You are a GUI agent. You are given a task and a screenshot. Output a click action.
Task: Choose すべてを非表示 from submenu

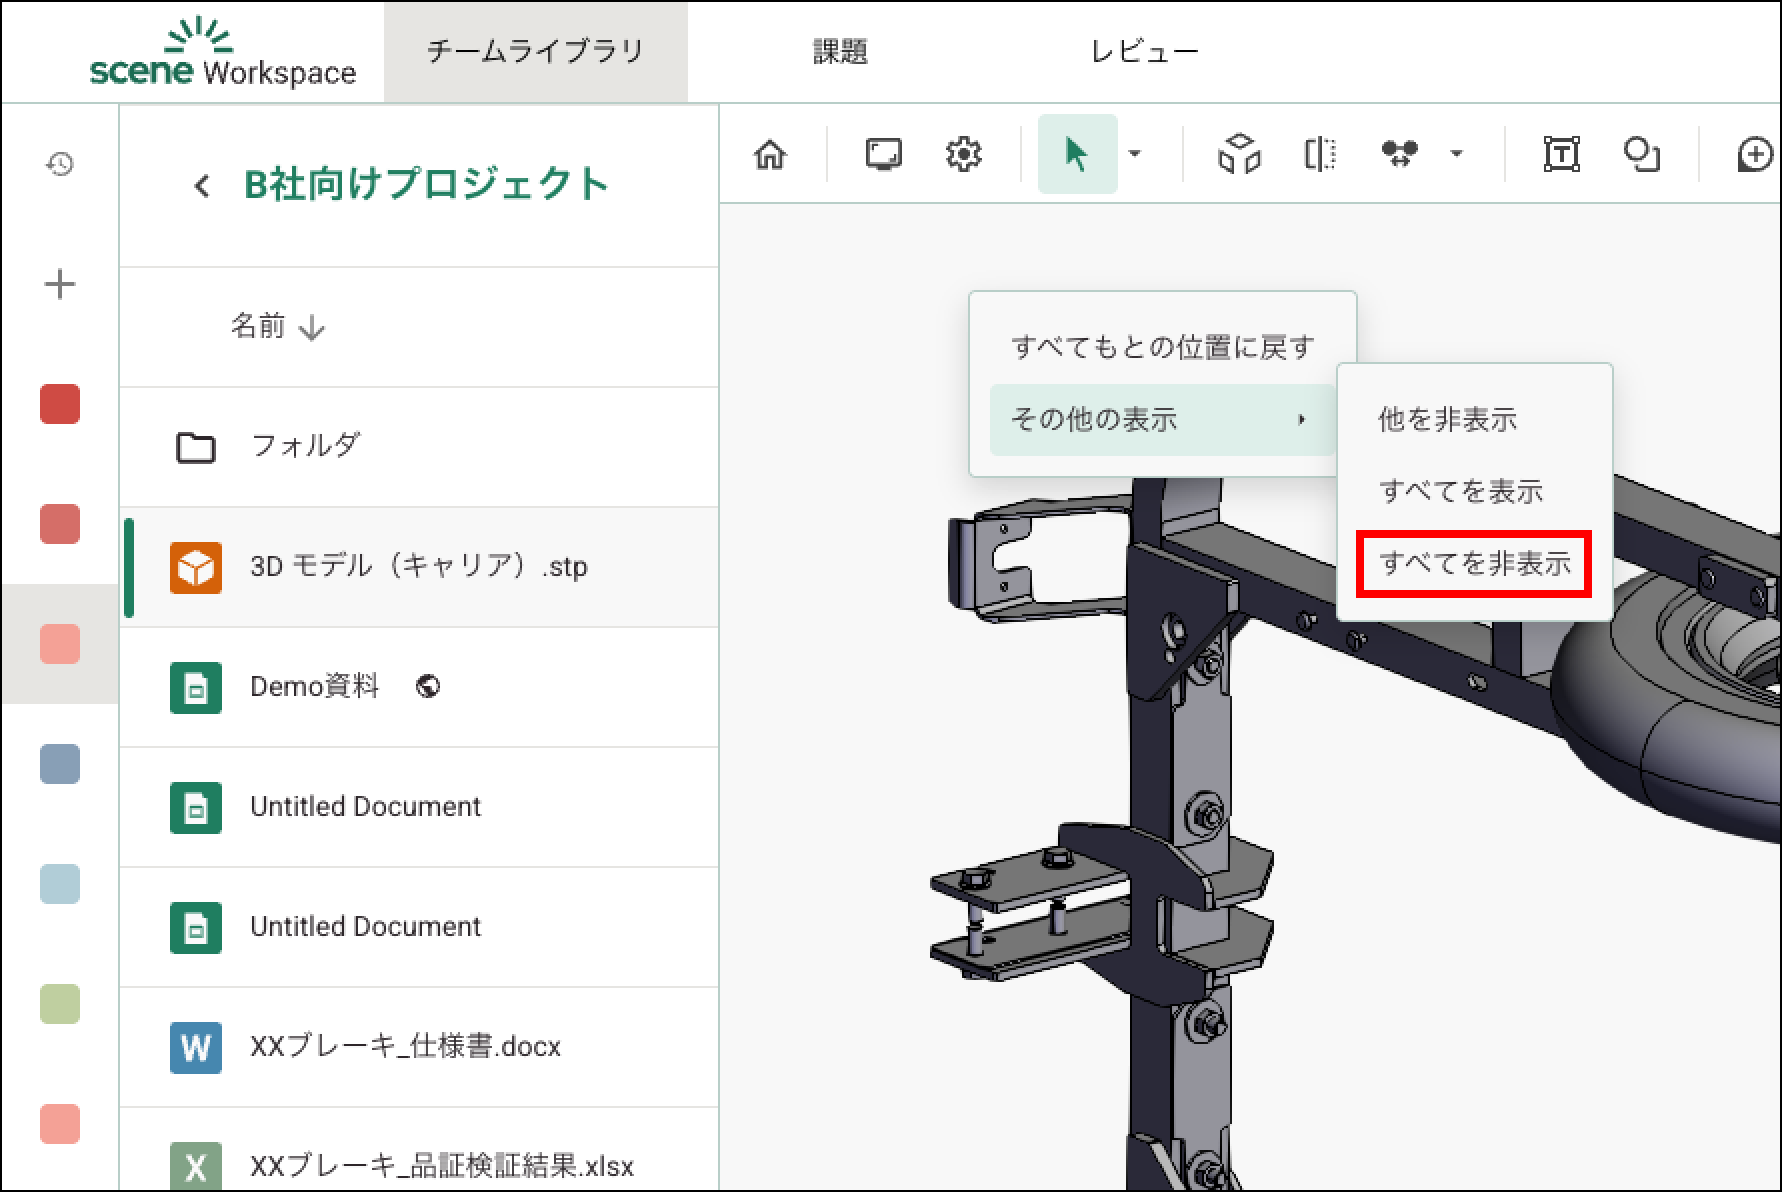pyautogui.click(x=1474, y=564)
